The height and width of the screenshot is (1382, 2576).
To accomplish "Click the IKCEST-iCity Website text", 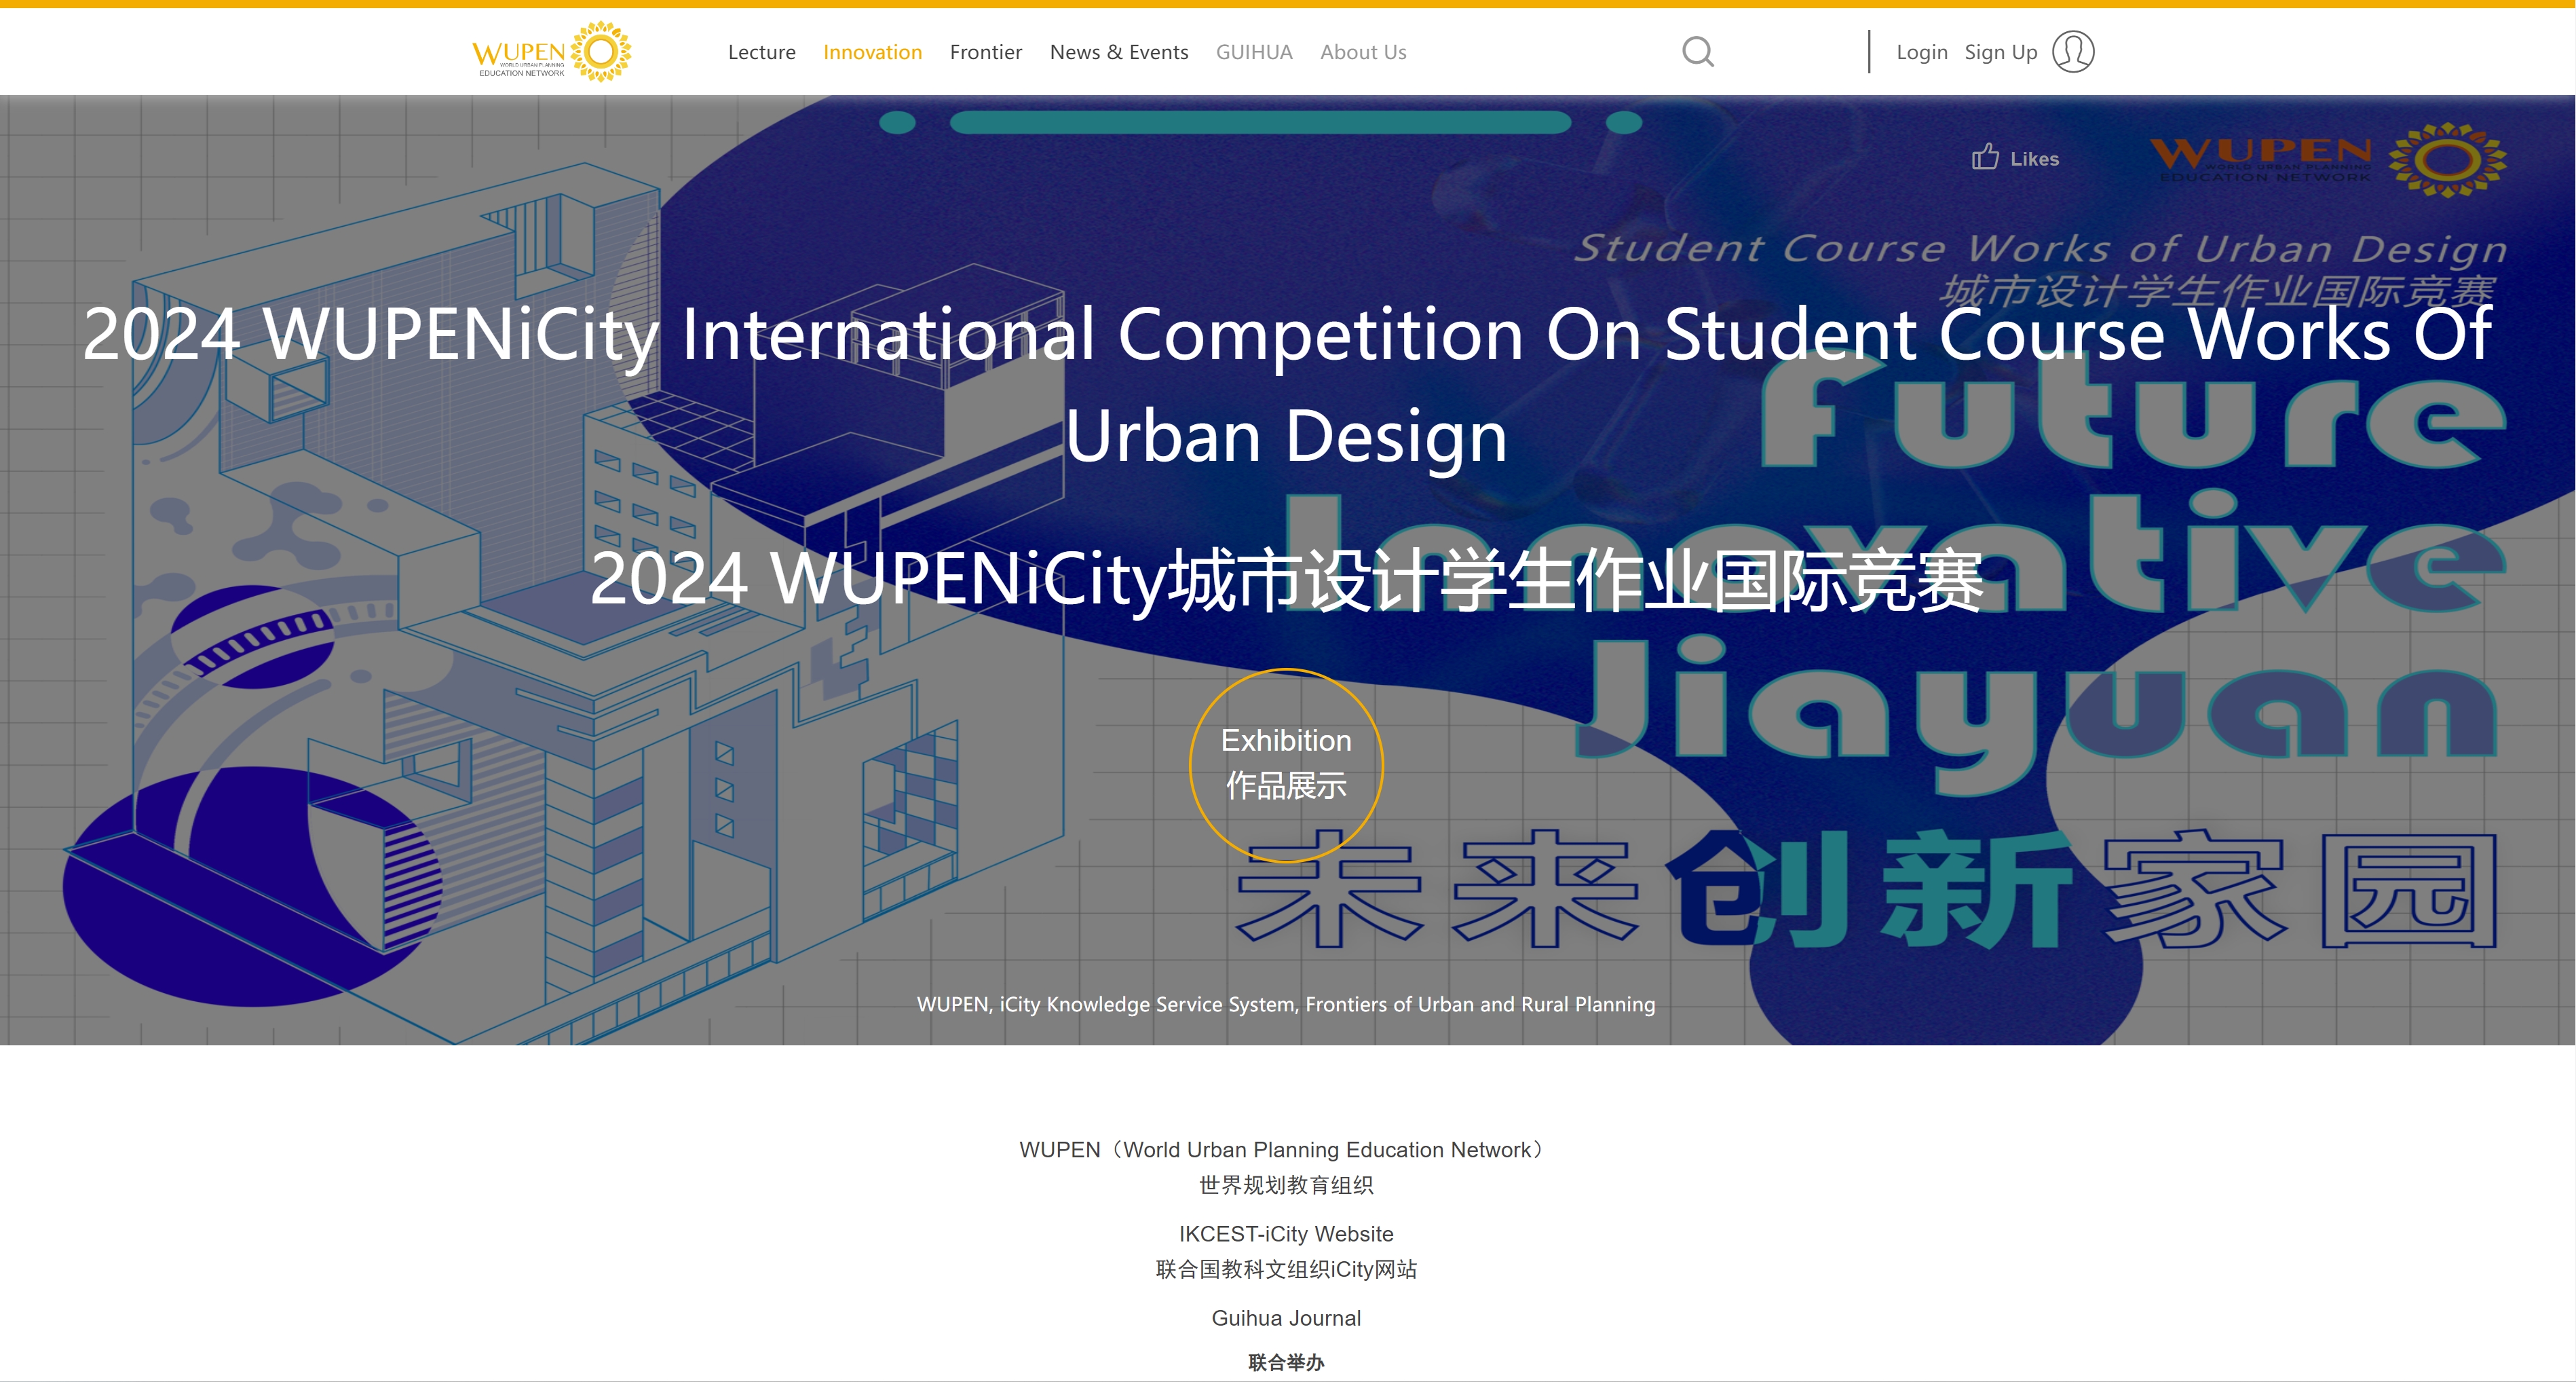I will (1286, 1233).
